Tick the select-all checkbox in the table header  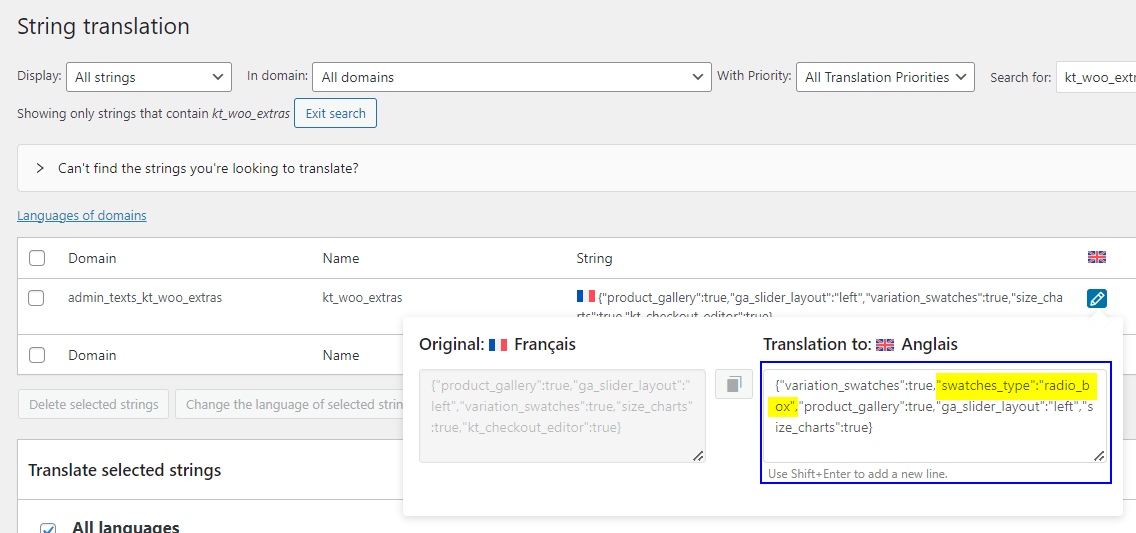click(x=37, y=258)
